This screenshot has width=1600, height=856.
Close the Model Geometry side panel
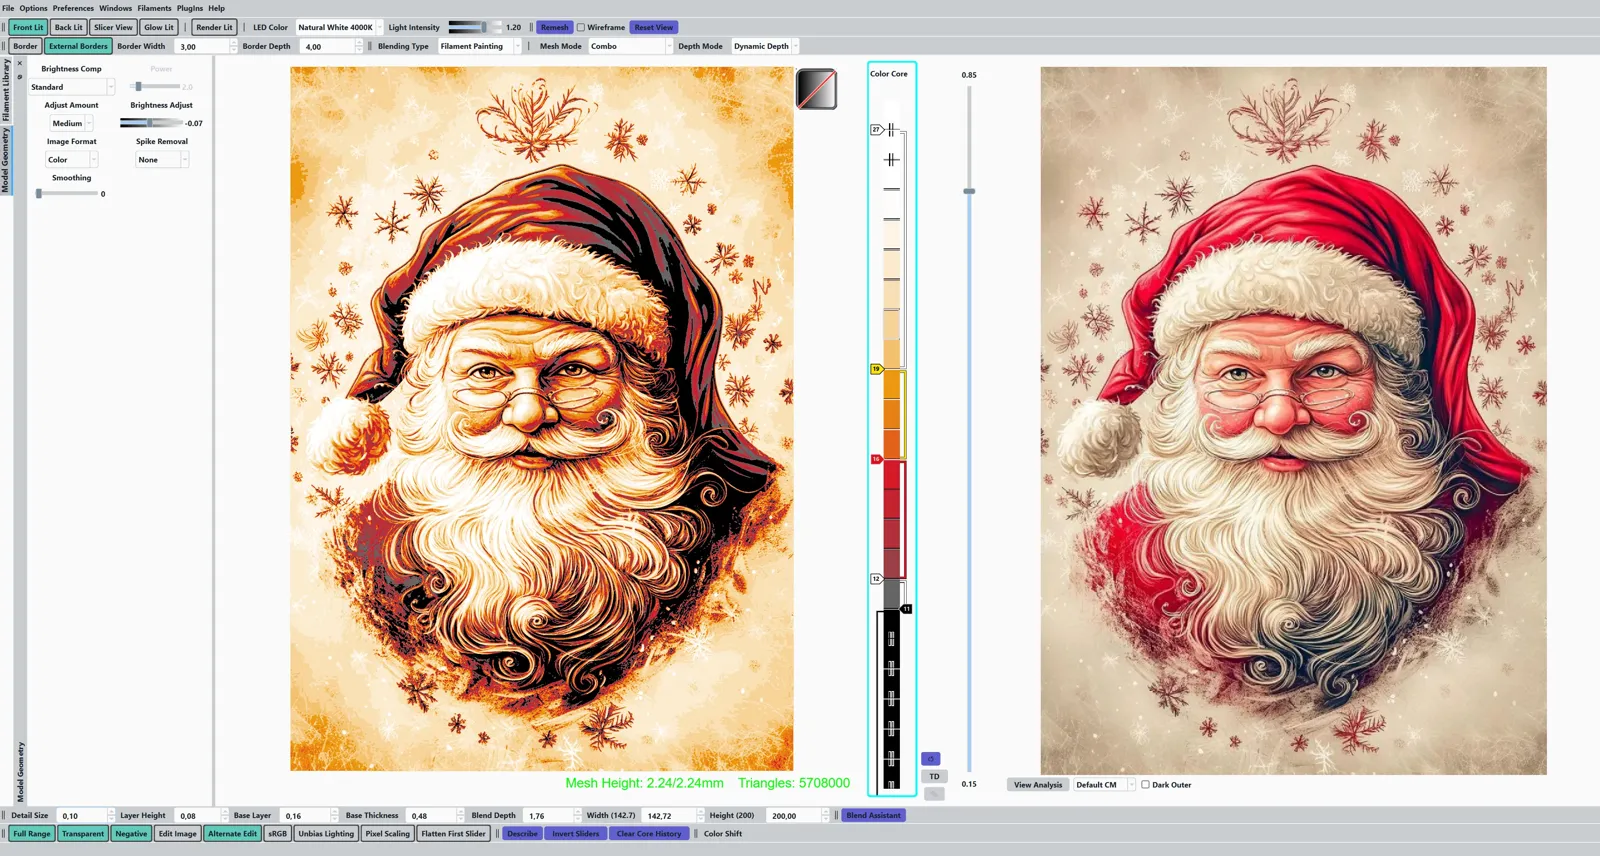(x=20, y=64)
